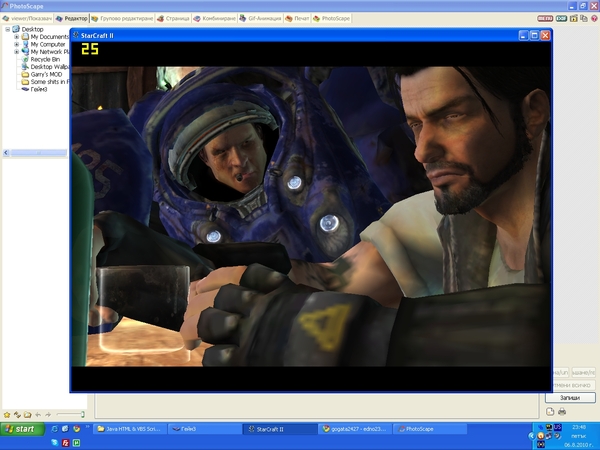Viewport: 600px width, 450px height.
Task: Expand hidden system tray icons arrow
Action: [531, 436]
